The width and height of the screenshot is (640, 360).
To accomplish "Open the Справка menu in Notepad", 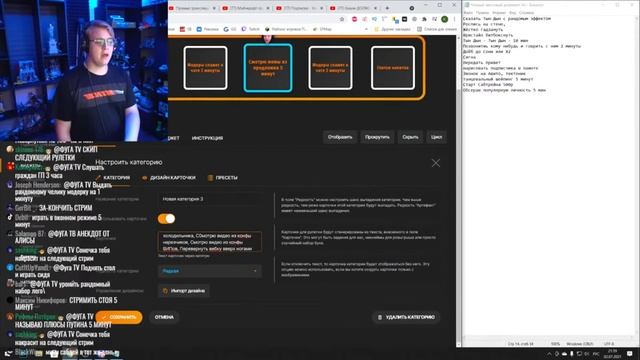I will pyautogui.click(x=526, y=13).
